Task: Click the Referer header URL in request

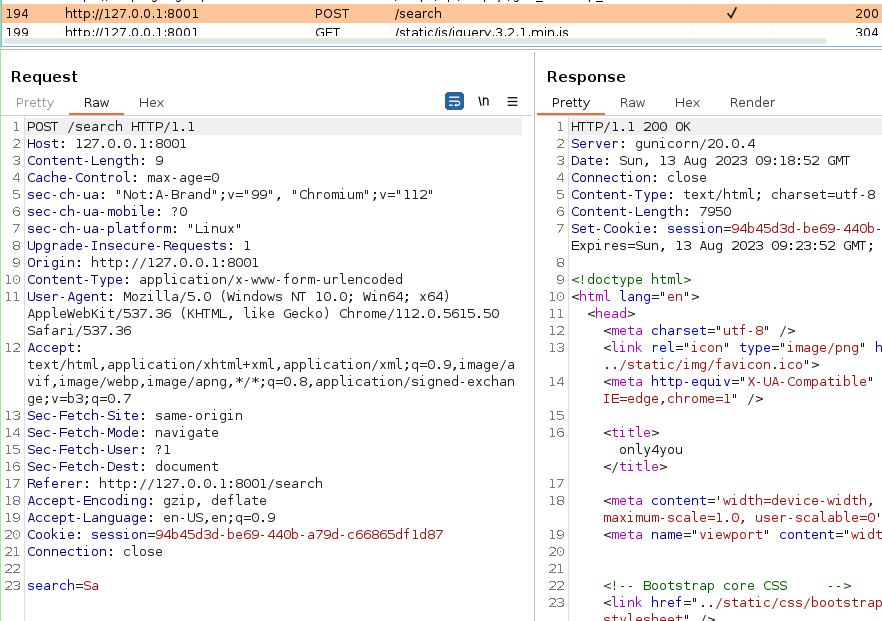Action: [x=210, y=483]
